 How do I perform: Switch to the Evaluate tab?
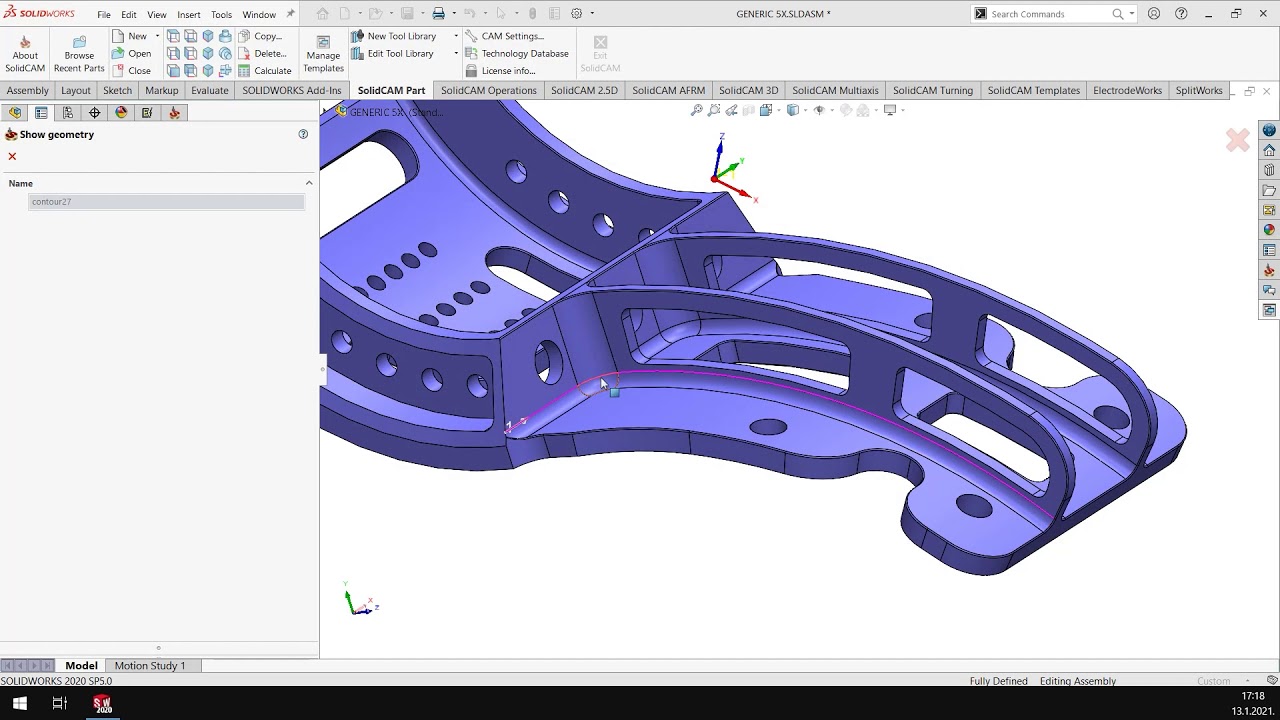(210, 90)
